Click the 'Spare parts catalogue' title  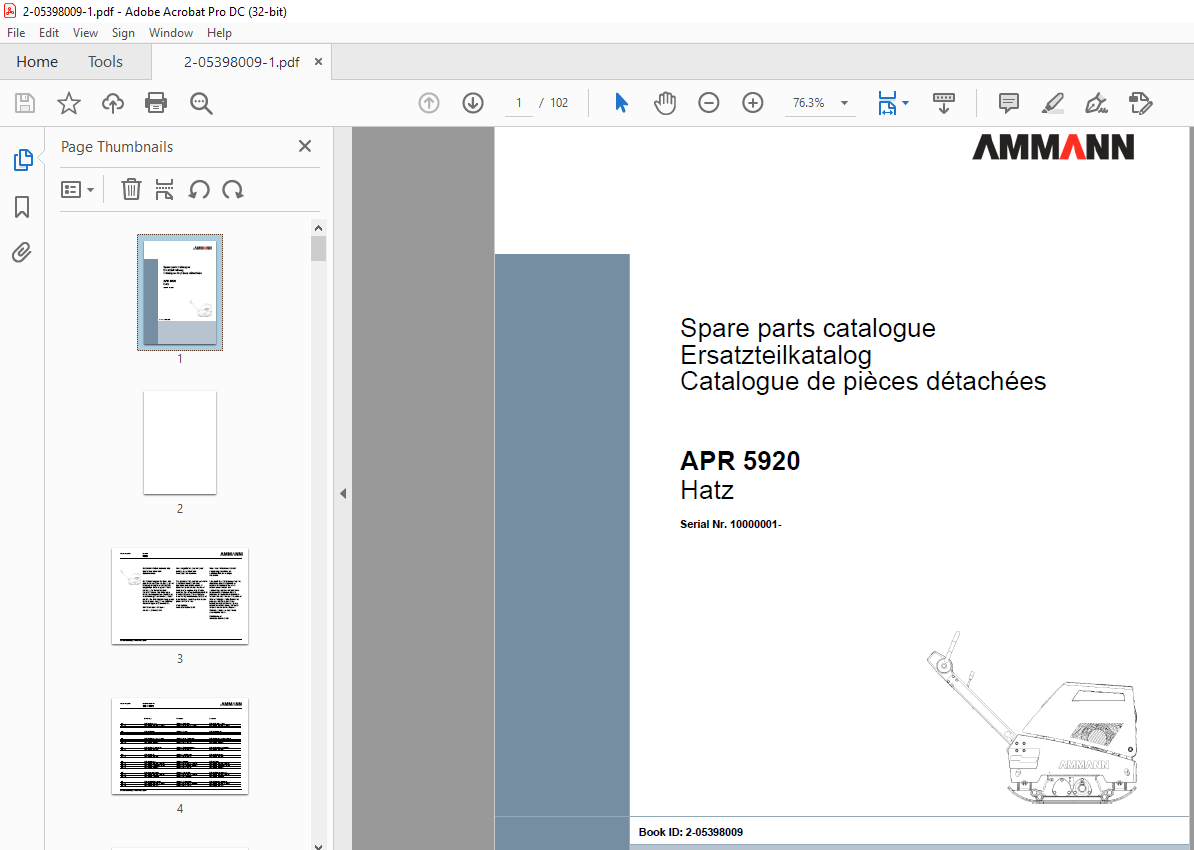point(808,328)
